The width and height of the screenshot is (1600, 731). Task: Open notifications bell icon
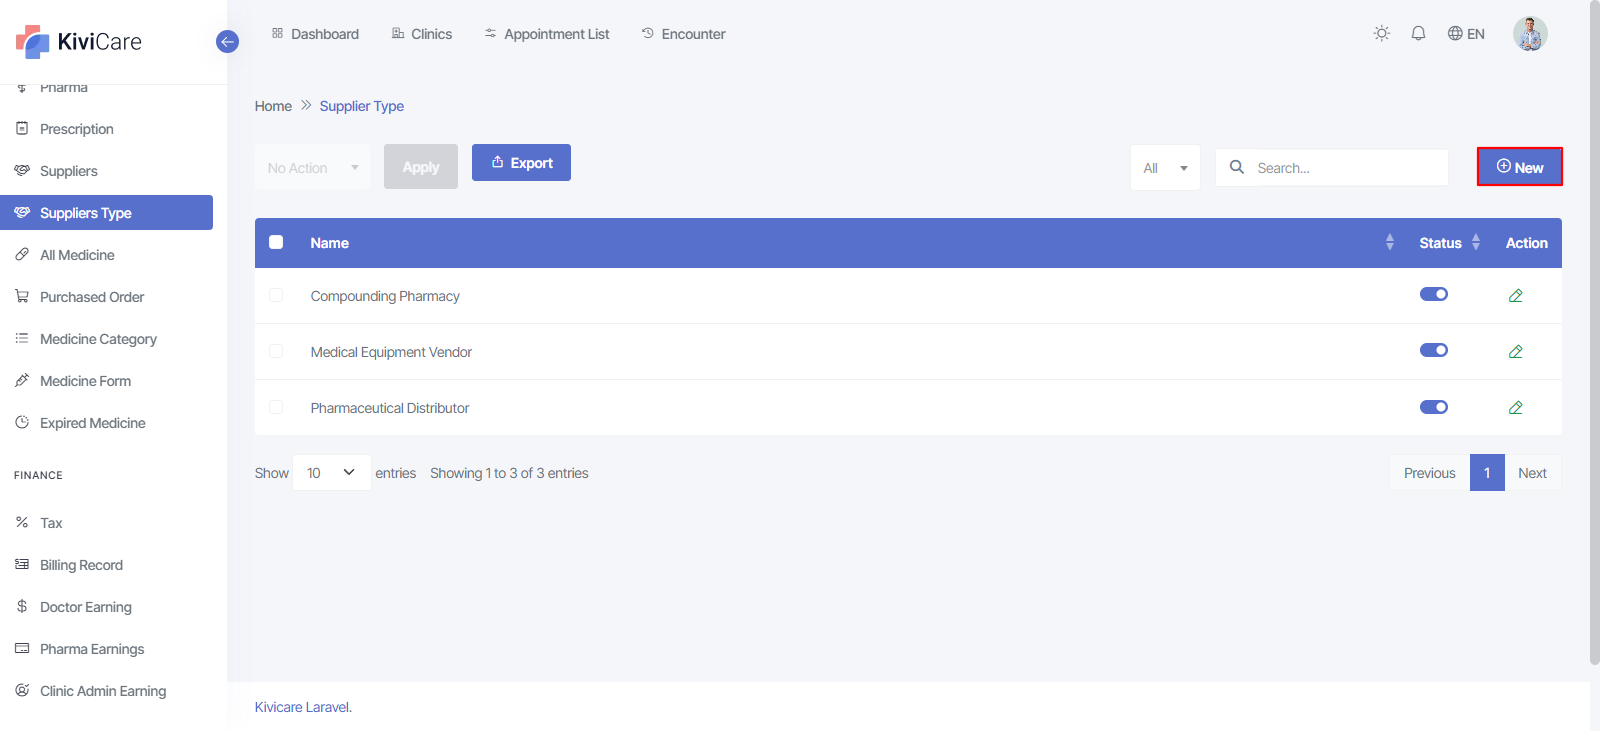(1418, 34)
